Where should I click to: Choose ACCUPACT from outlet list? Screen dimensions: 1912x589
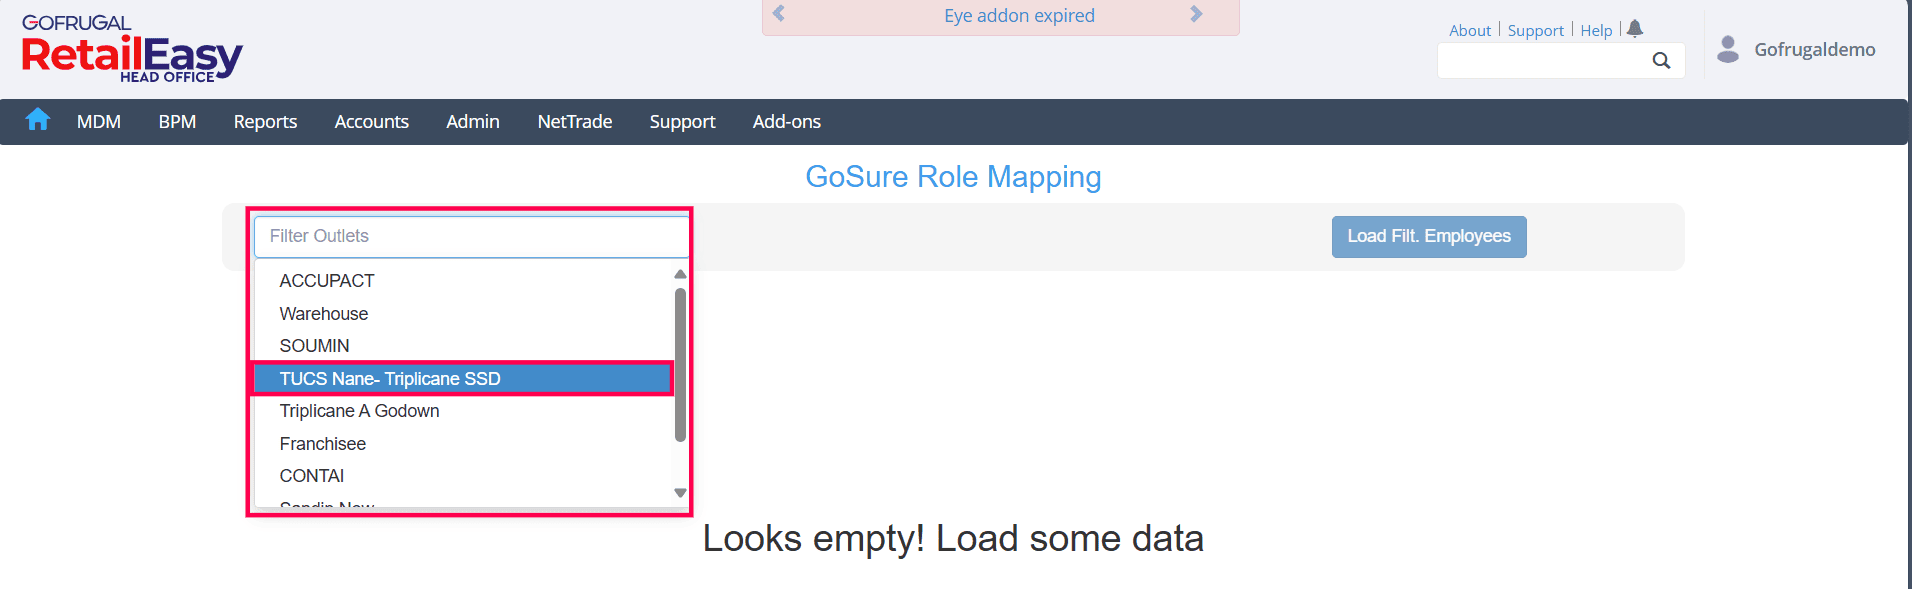pos(327,281)
